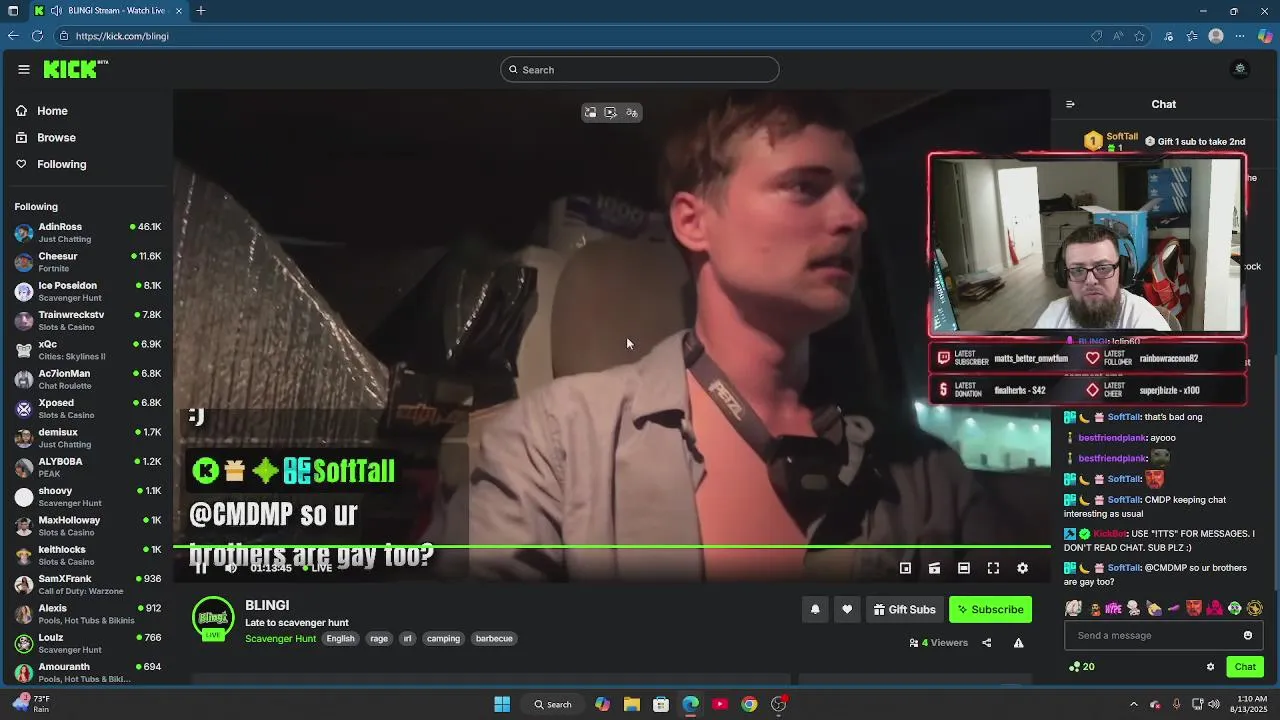Show hidden system tray icons
Image resolution: width=1280 pixels, height=720 pixels.
point(1133,704)
